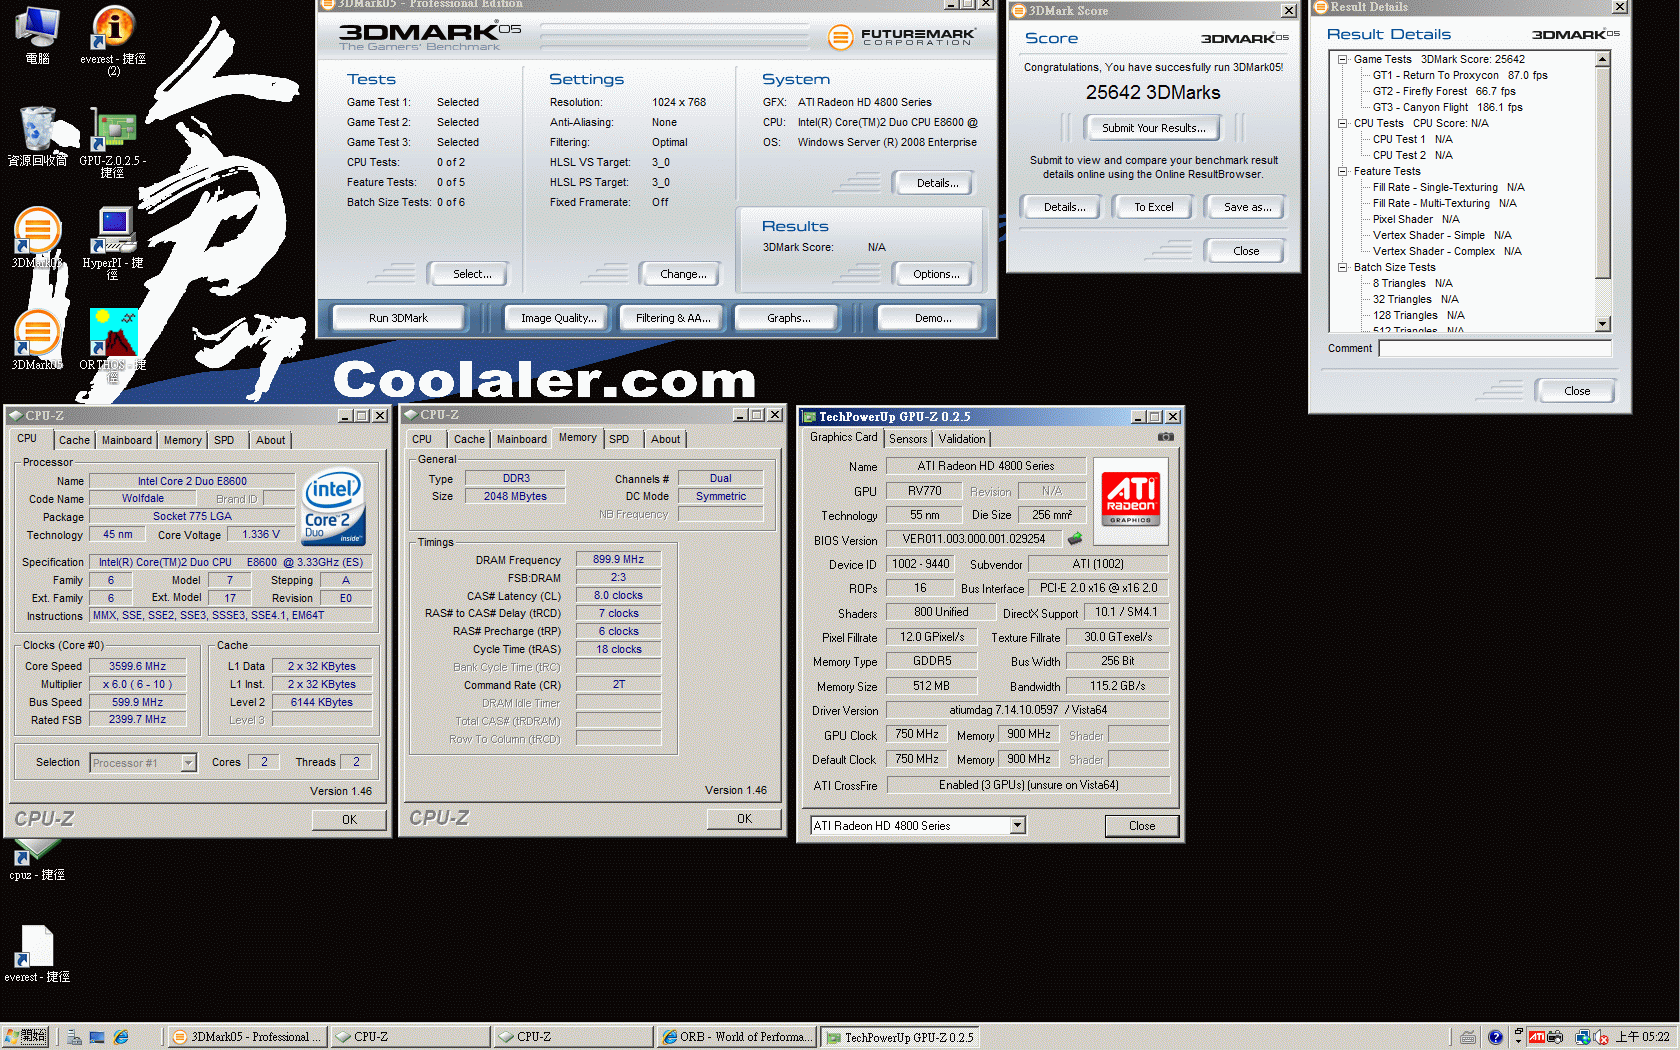Viewport: 1680px width, 1050px height.
Task: Click the GPU-Z screenshot camera icon
Action: (x=1165, y=437)
